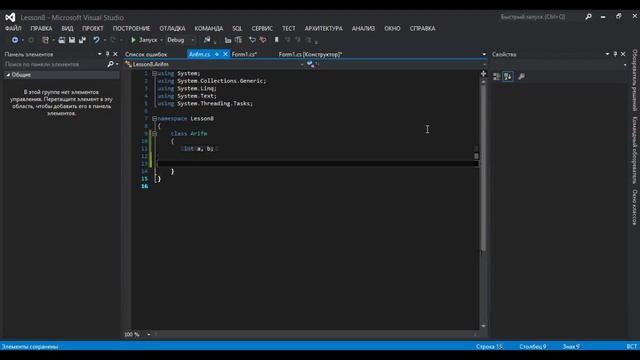Open the Окно классов side tab
The width and height of the screenshot is (640, 360).
coord(635,207)
